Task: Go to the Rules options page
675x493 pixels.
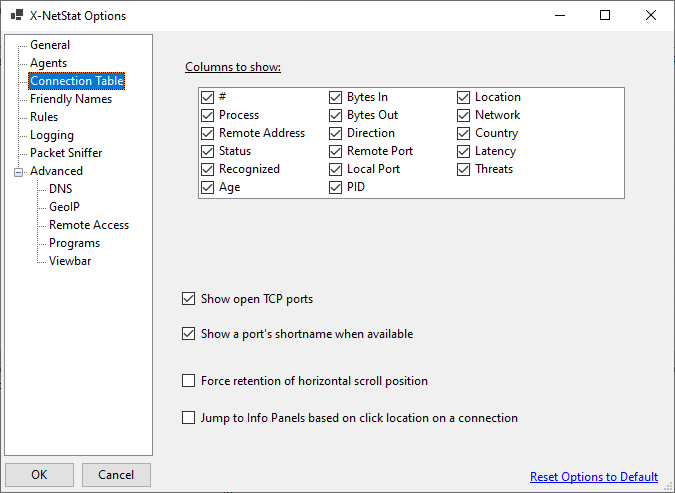Action: [44, 117]
